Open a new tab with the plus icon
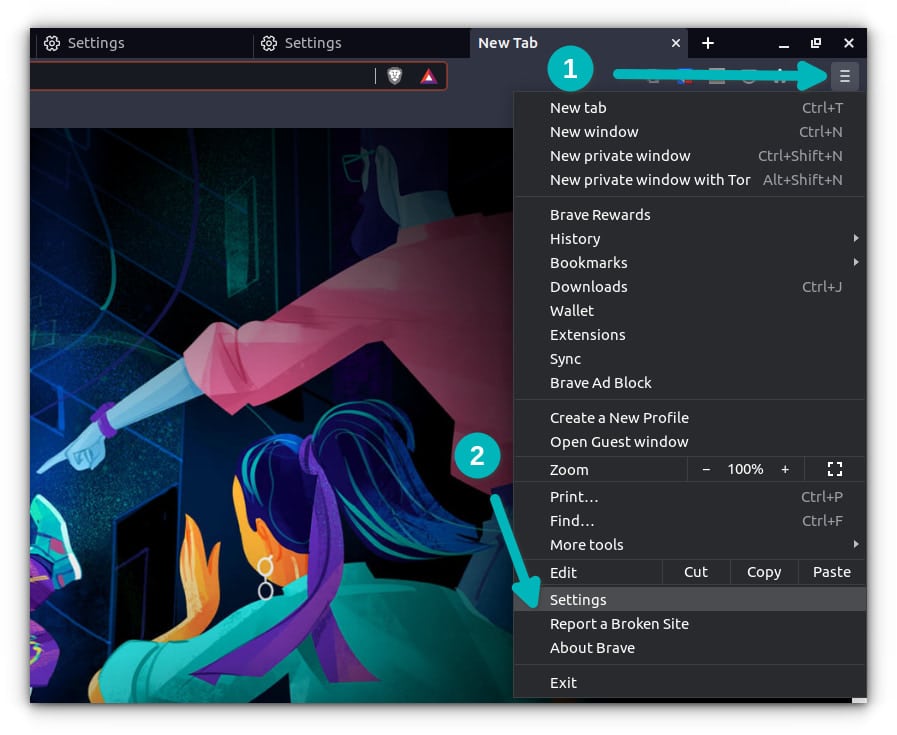 pos(708,43)
